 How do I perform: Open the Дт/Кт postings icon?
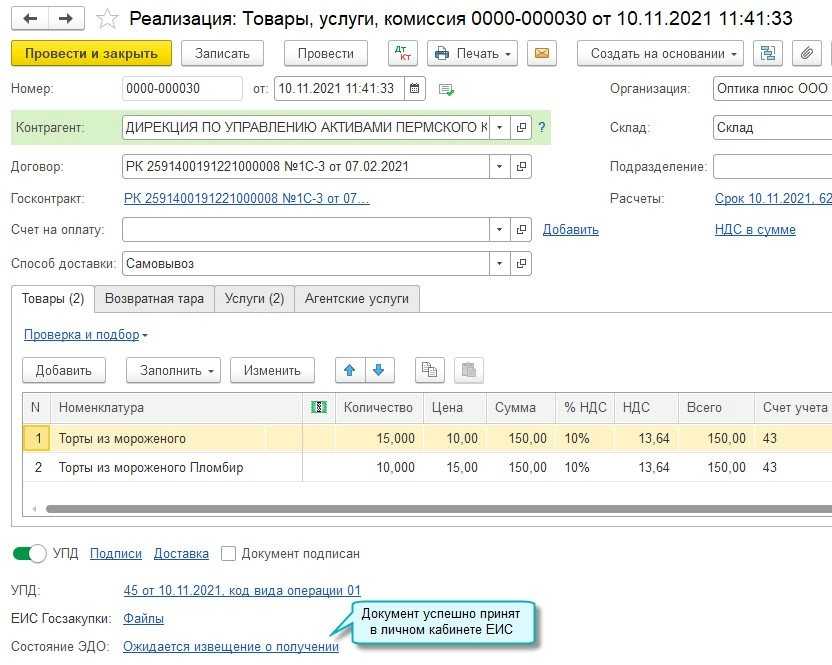tap(402, 53)
